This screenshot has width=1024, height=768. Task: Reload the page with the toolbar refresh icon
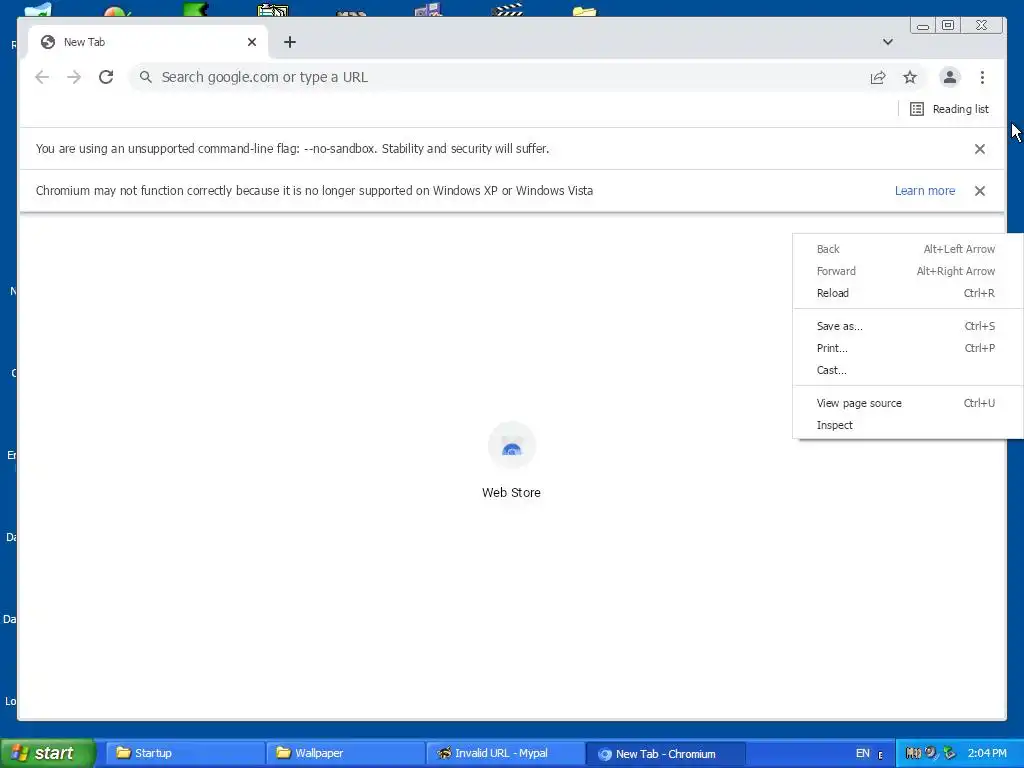(106, 77)
